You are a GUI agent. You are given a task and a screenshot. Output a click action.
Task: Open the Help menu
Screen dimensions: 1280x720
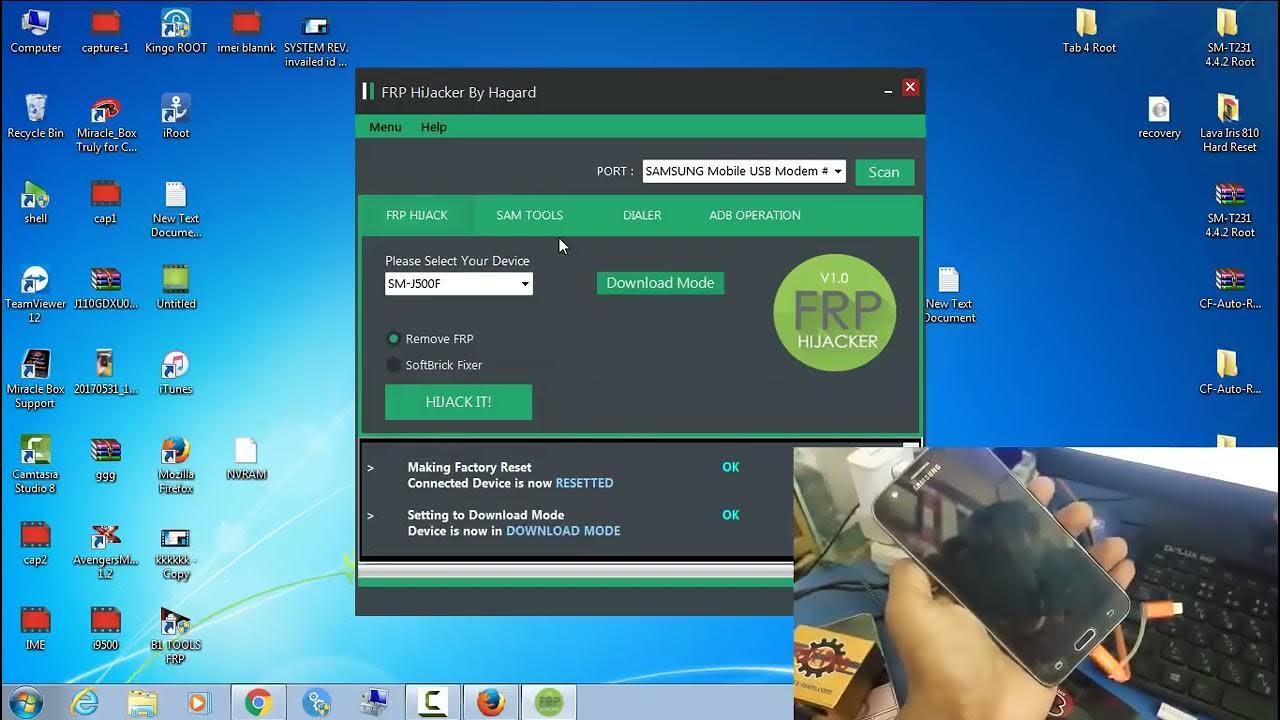coord(434,127)
